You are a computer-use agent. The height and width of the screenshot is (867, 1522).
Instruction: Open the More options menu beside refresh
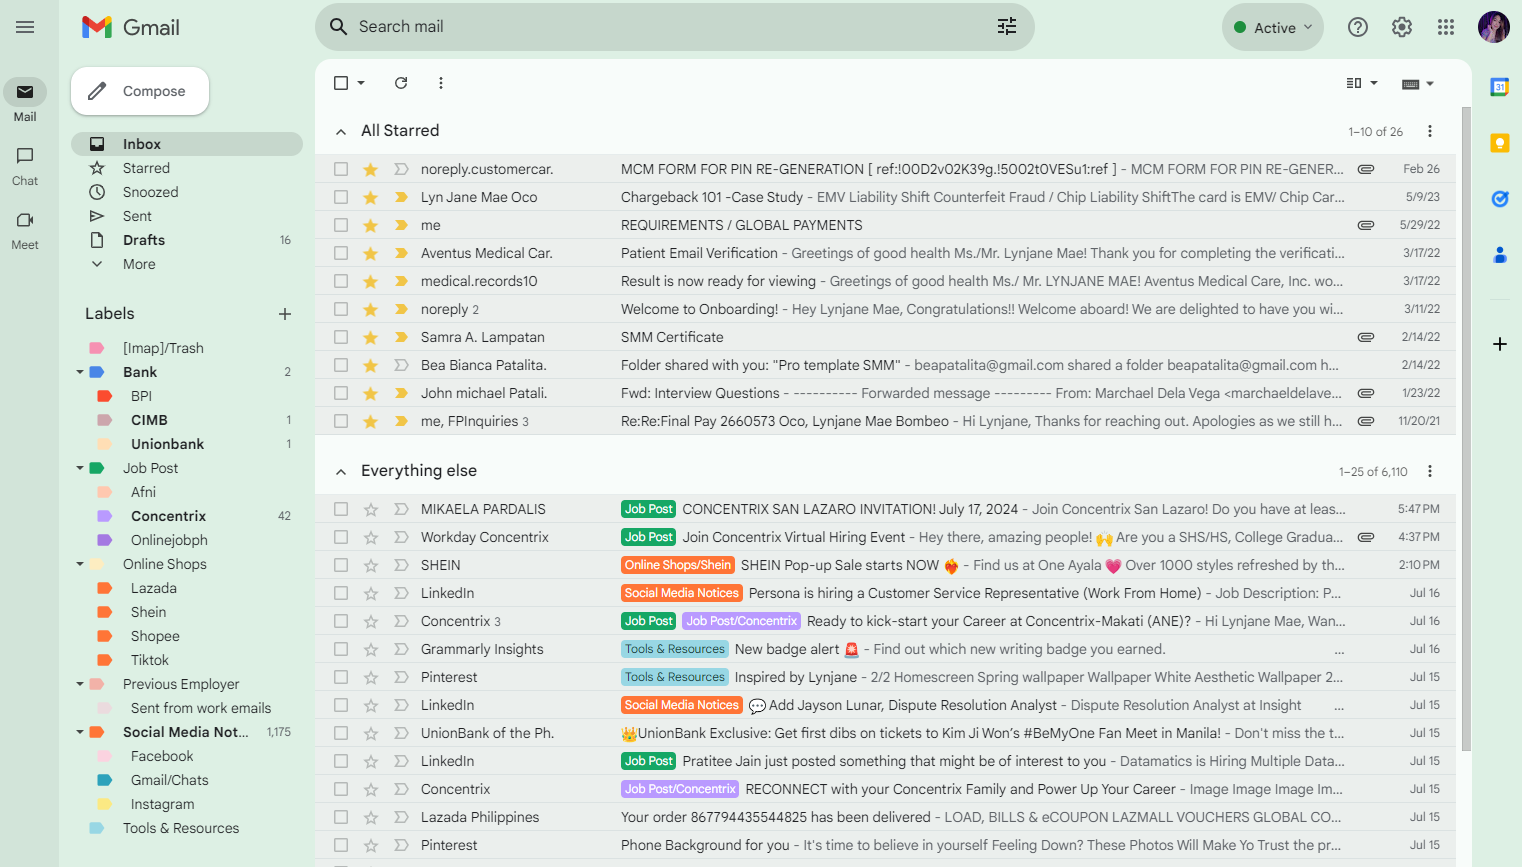(x=441, y=83)
